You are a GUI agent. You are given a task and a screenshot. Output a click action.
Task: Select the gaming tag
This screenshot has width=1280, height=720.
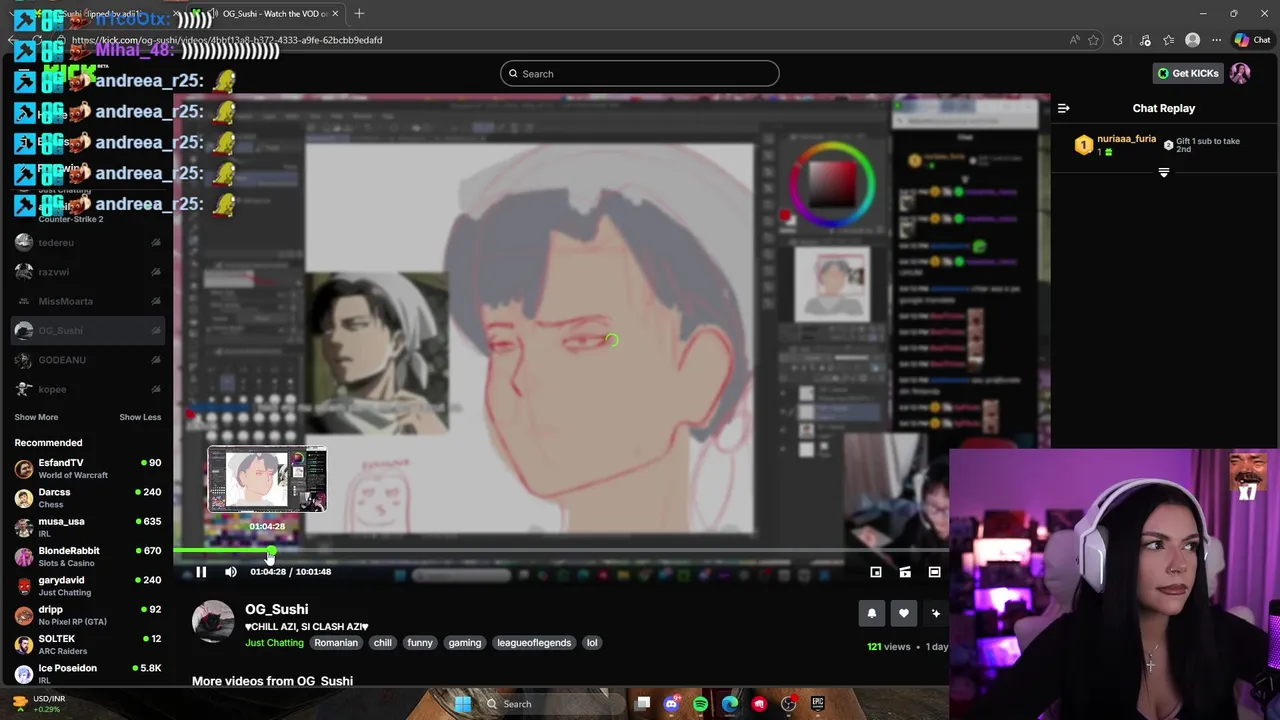465,643
